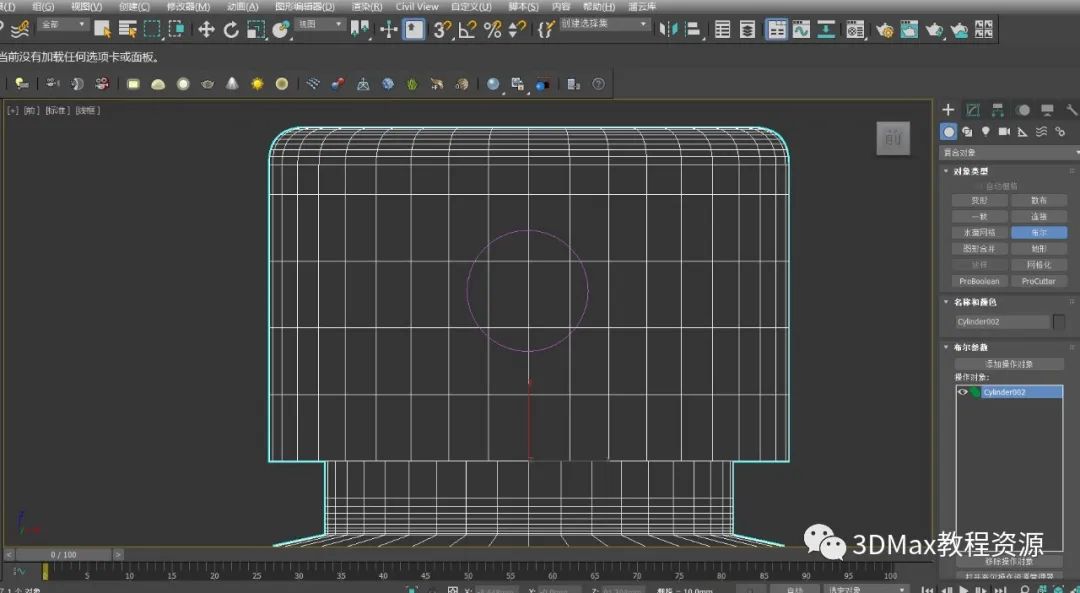1080x593 pixels.
Task: Switch to the Modify panel tab
Action: pos(972,110)
